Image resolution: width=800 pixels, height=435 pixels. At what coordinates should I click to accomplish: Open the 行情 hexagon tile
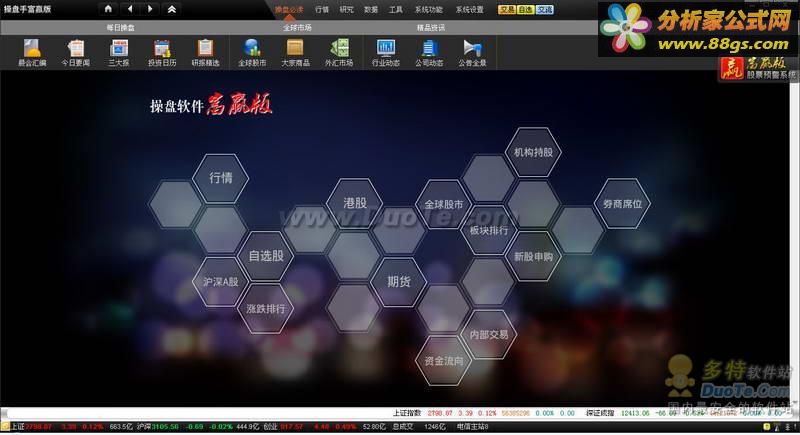221,178
